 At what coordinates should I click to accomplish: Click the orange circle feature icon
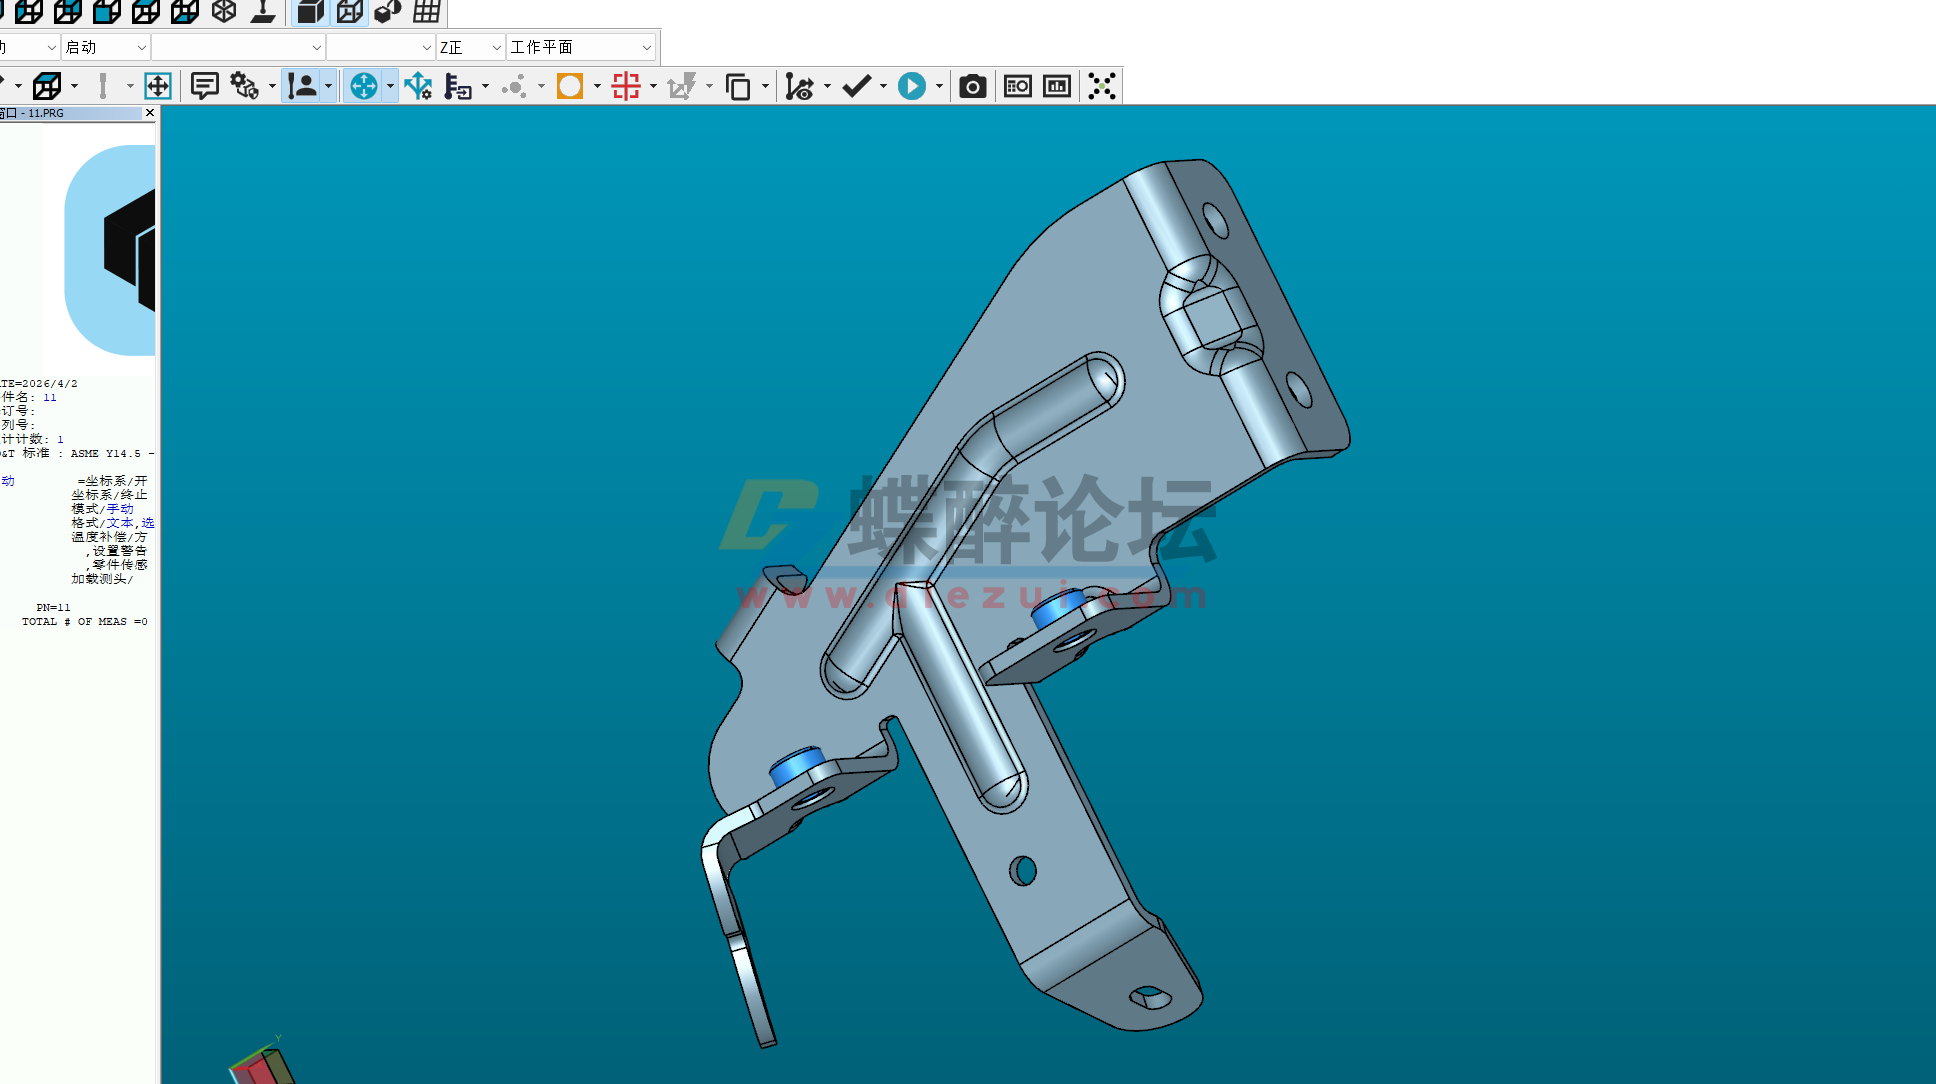(570, 86)
